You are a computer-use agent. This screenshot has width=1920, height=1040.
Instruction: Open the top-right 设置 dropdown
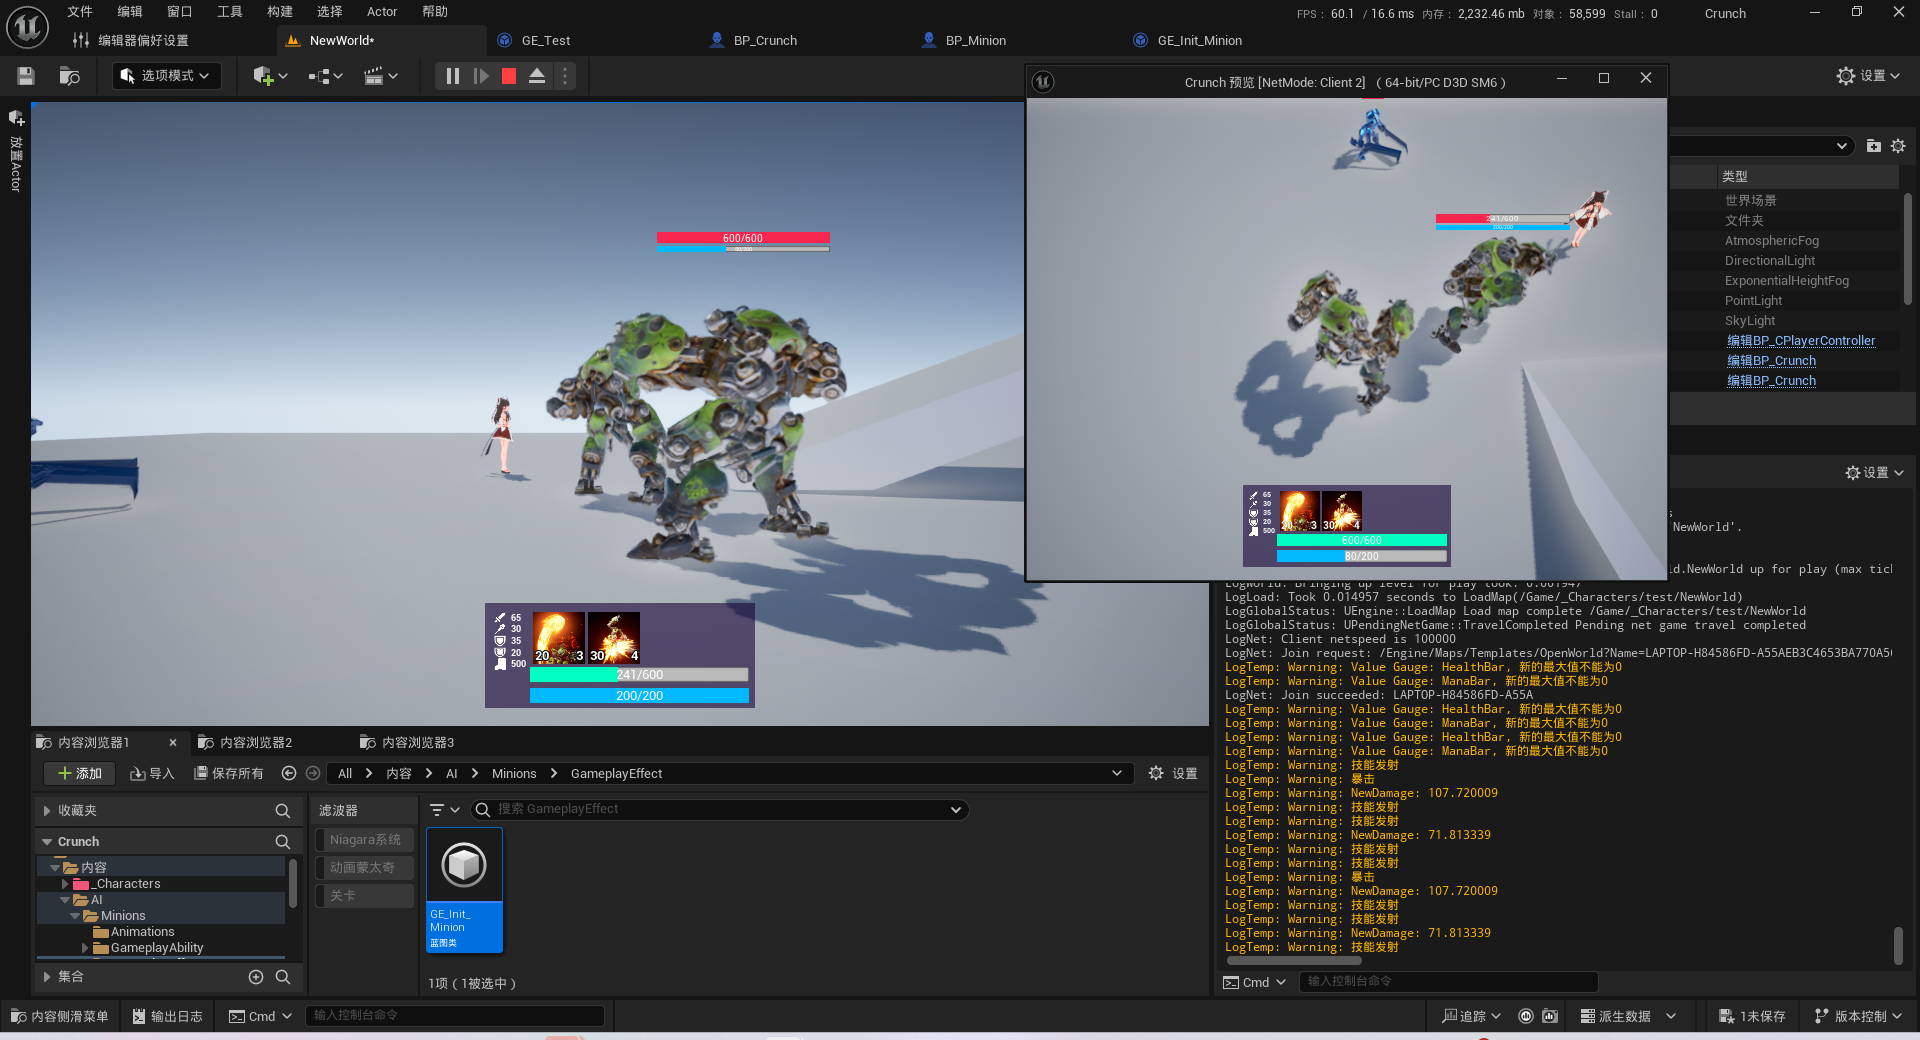[x=1868, y=76]
